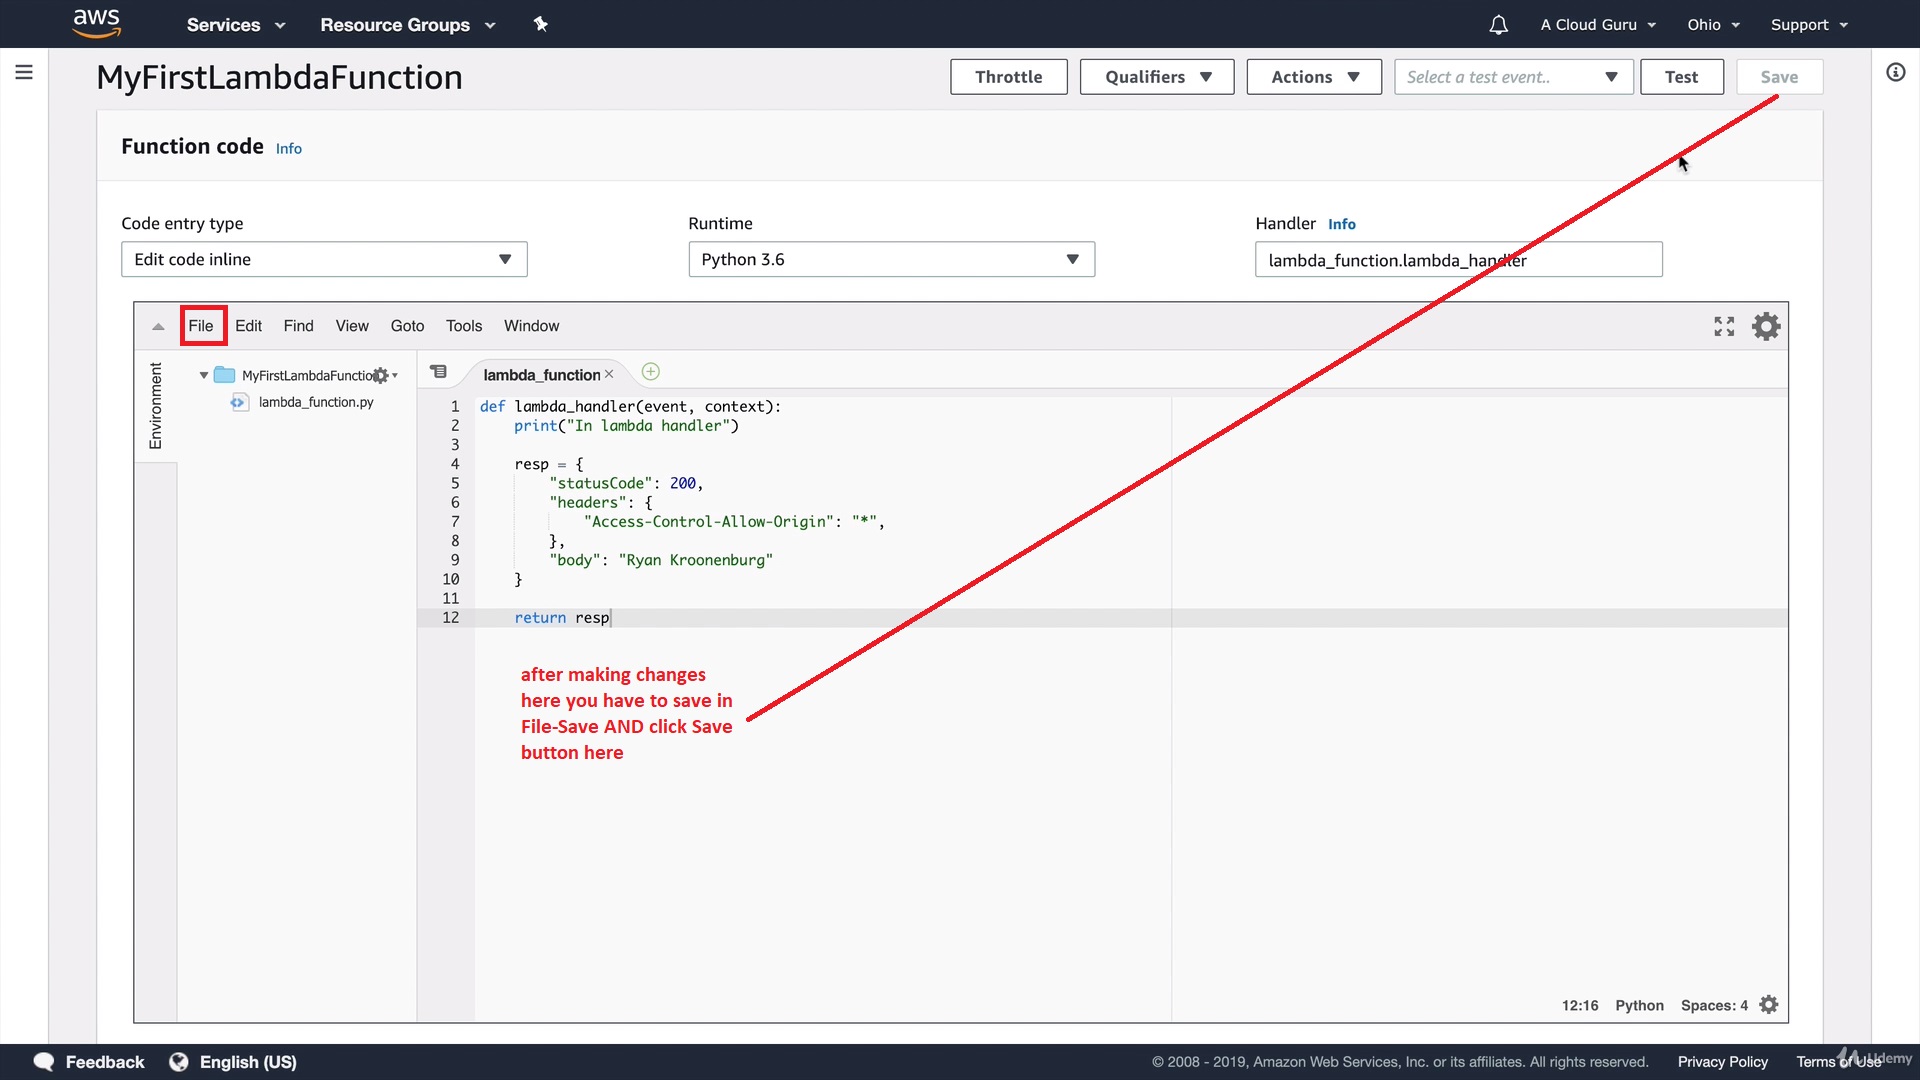Open folder settings gear in Environment tree
The height and width of the screenshot is (1080, 1920).
(x=381, y=375)
